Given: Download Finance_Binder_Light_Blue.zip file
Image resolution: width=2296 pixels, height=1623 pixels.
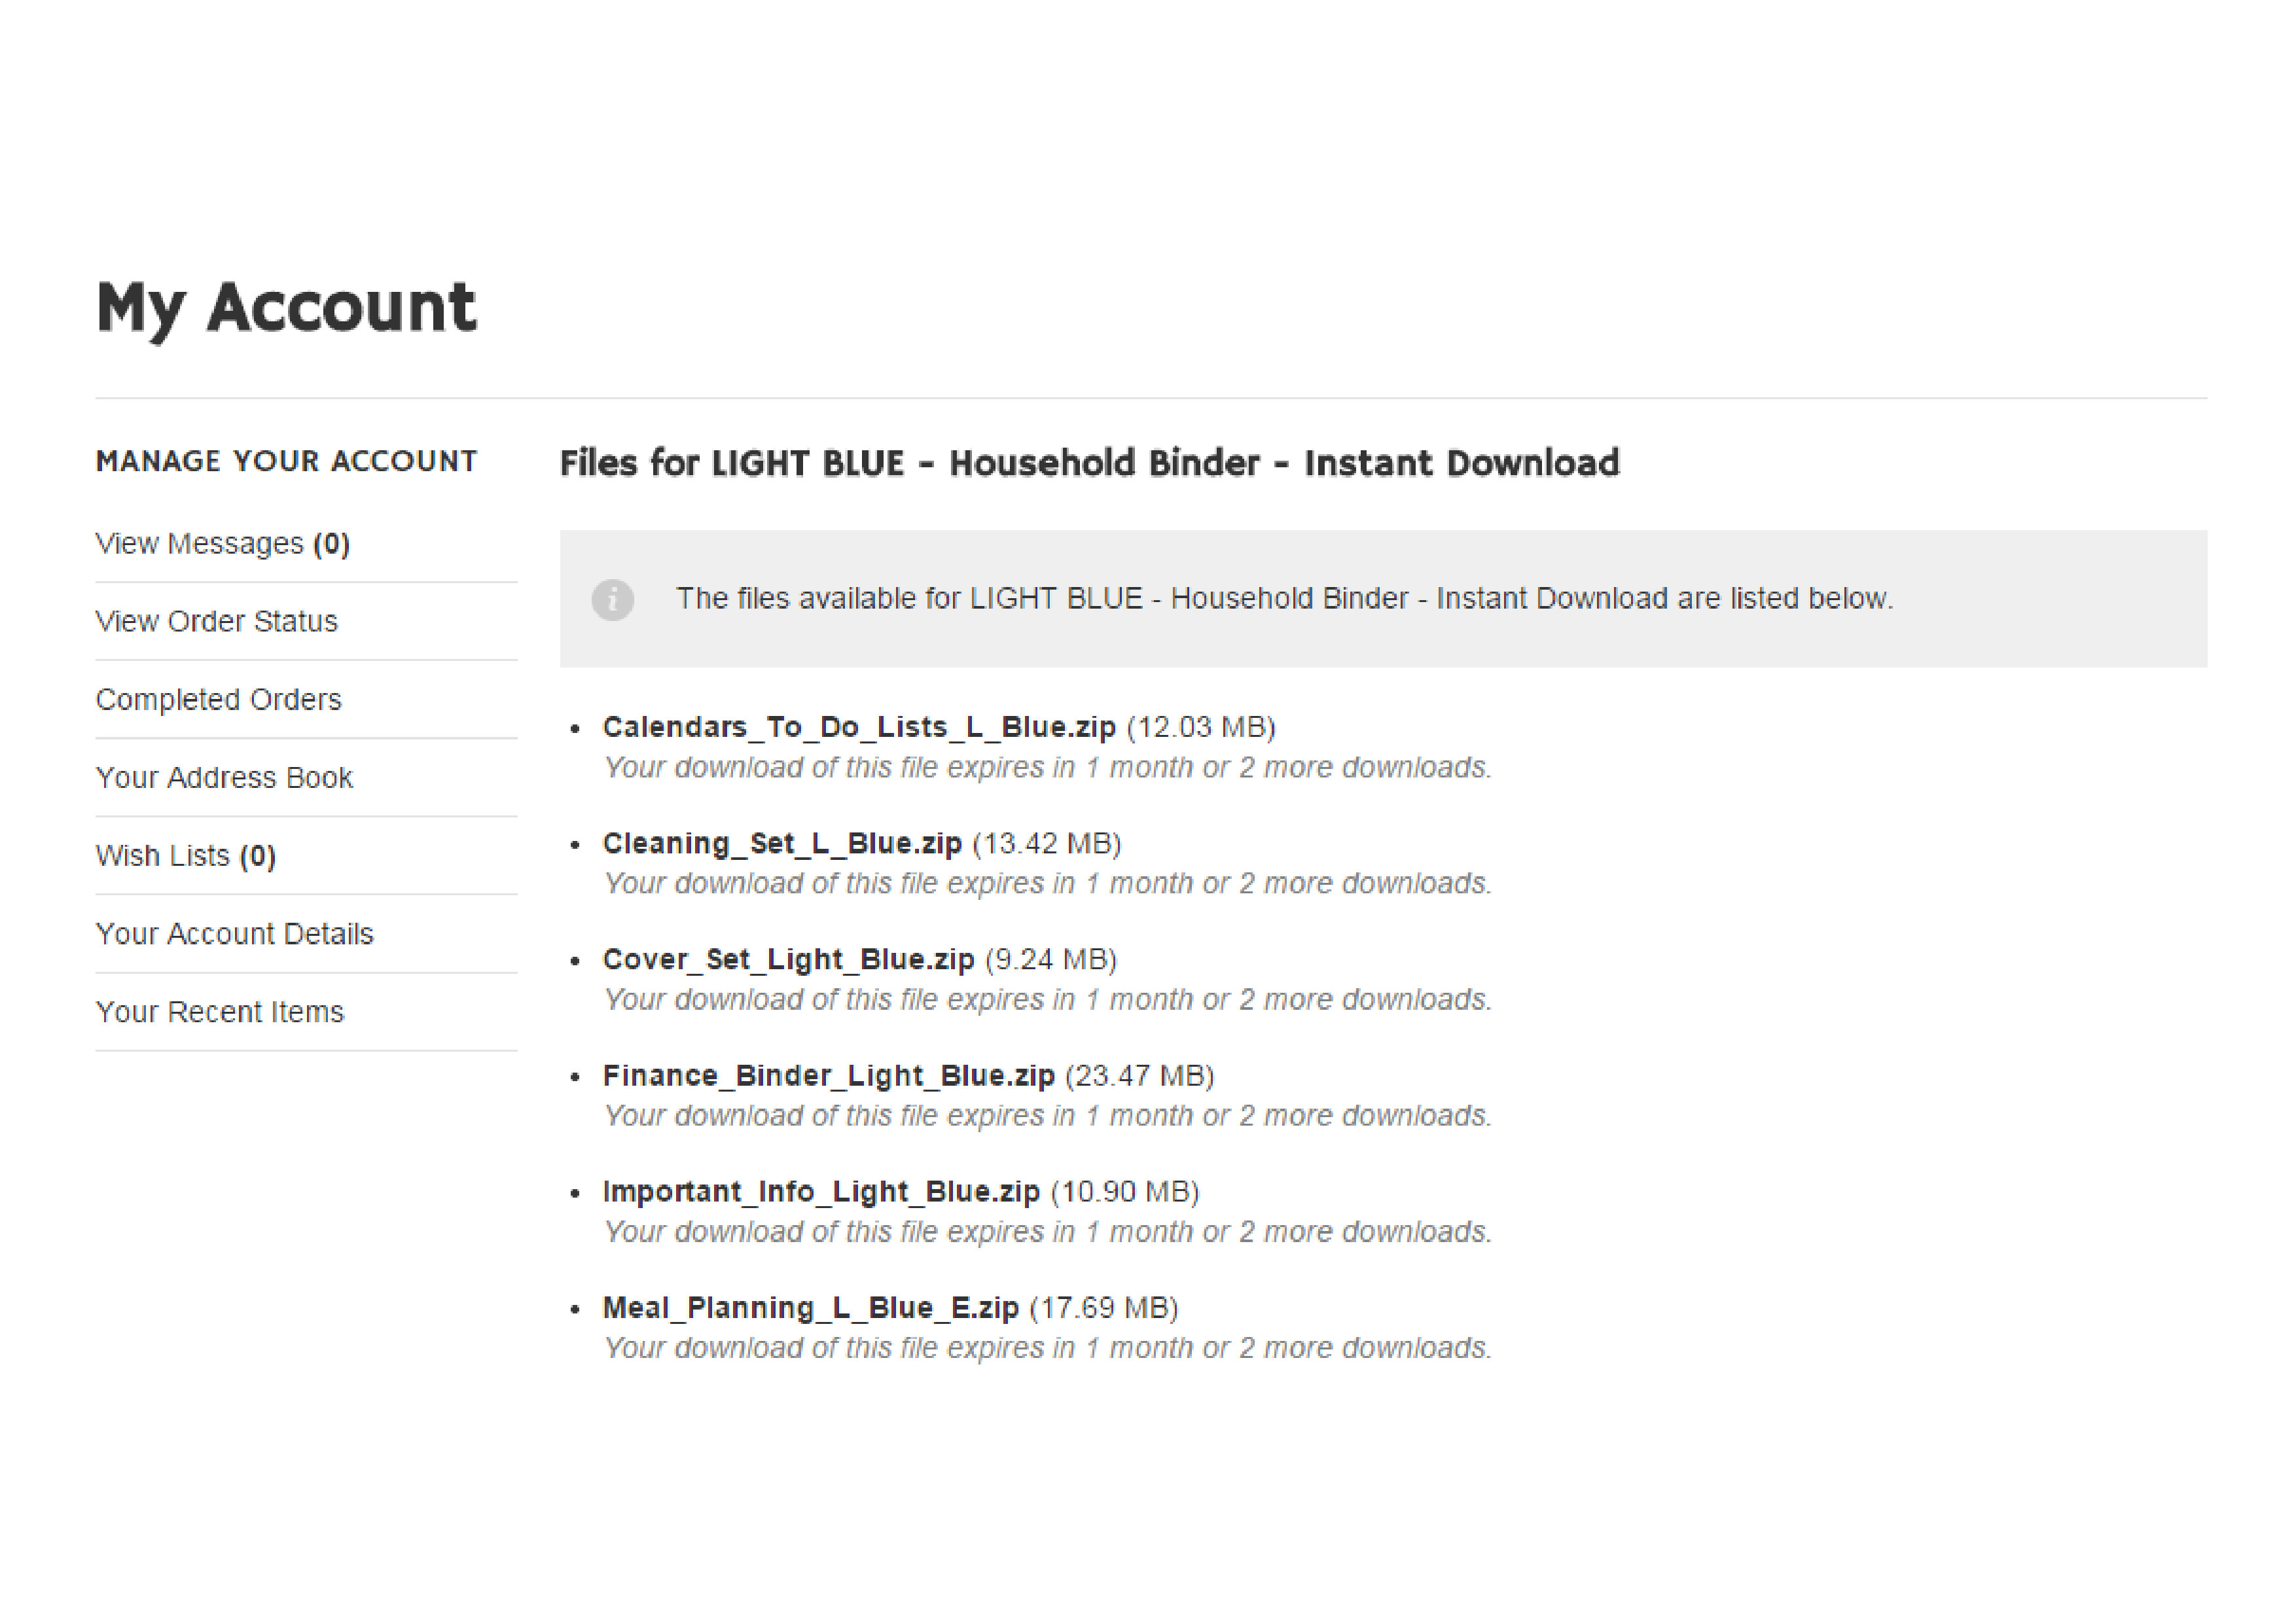Looking at the screenshot, I should (x=828, y=1075).
